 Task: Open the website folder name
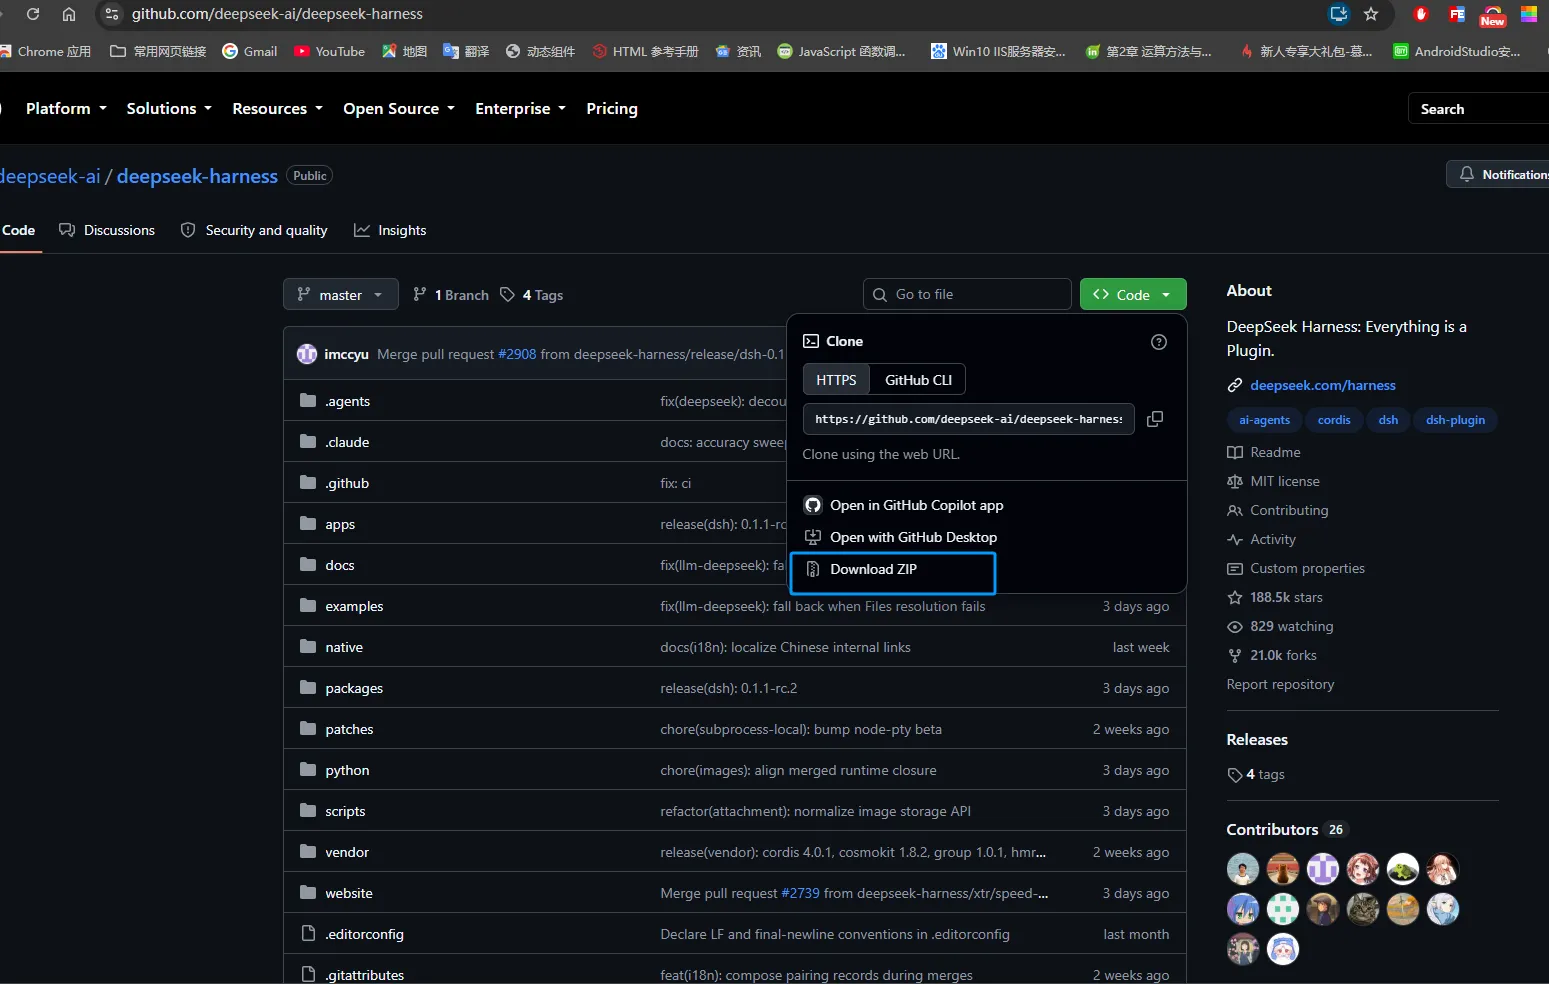click(x=349, y=893)
